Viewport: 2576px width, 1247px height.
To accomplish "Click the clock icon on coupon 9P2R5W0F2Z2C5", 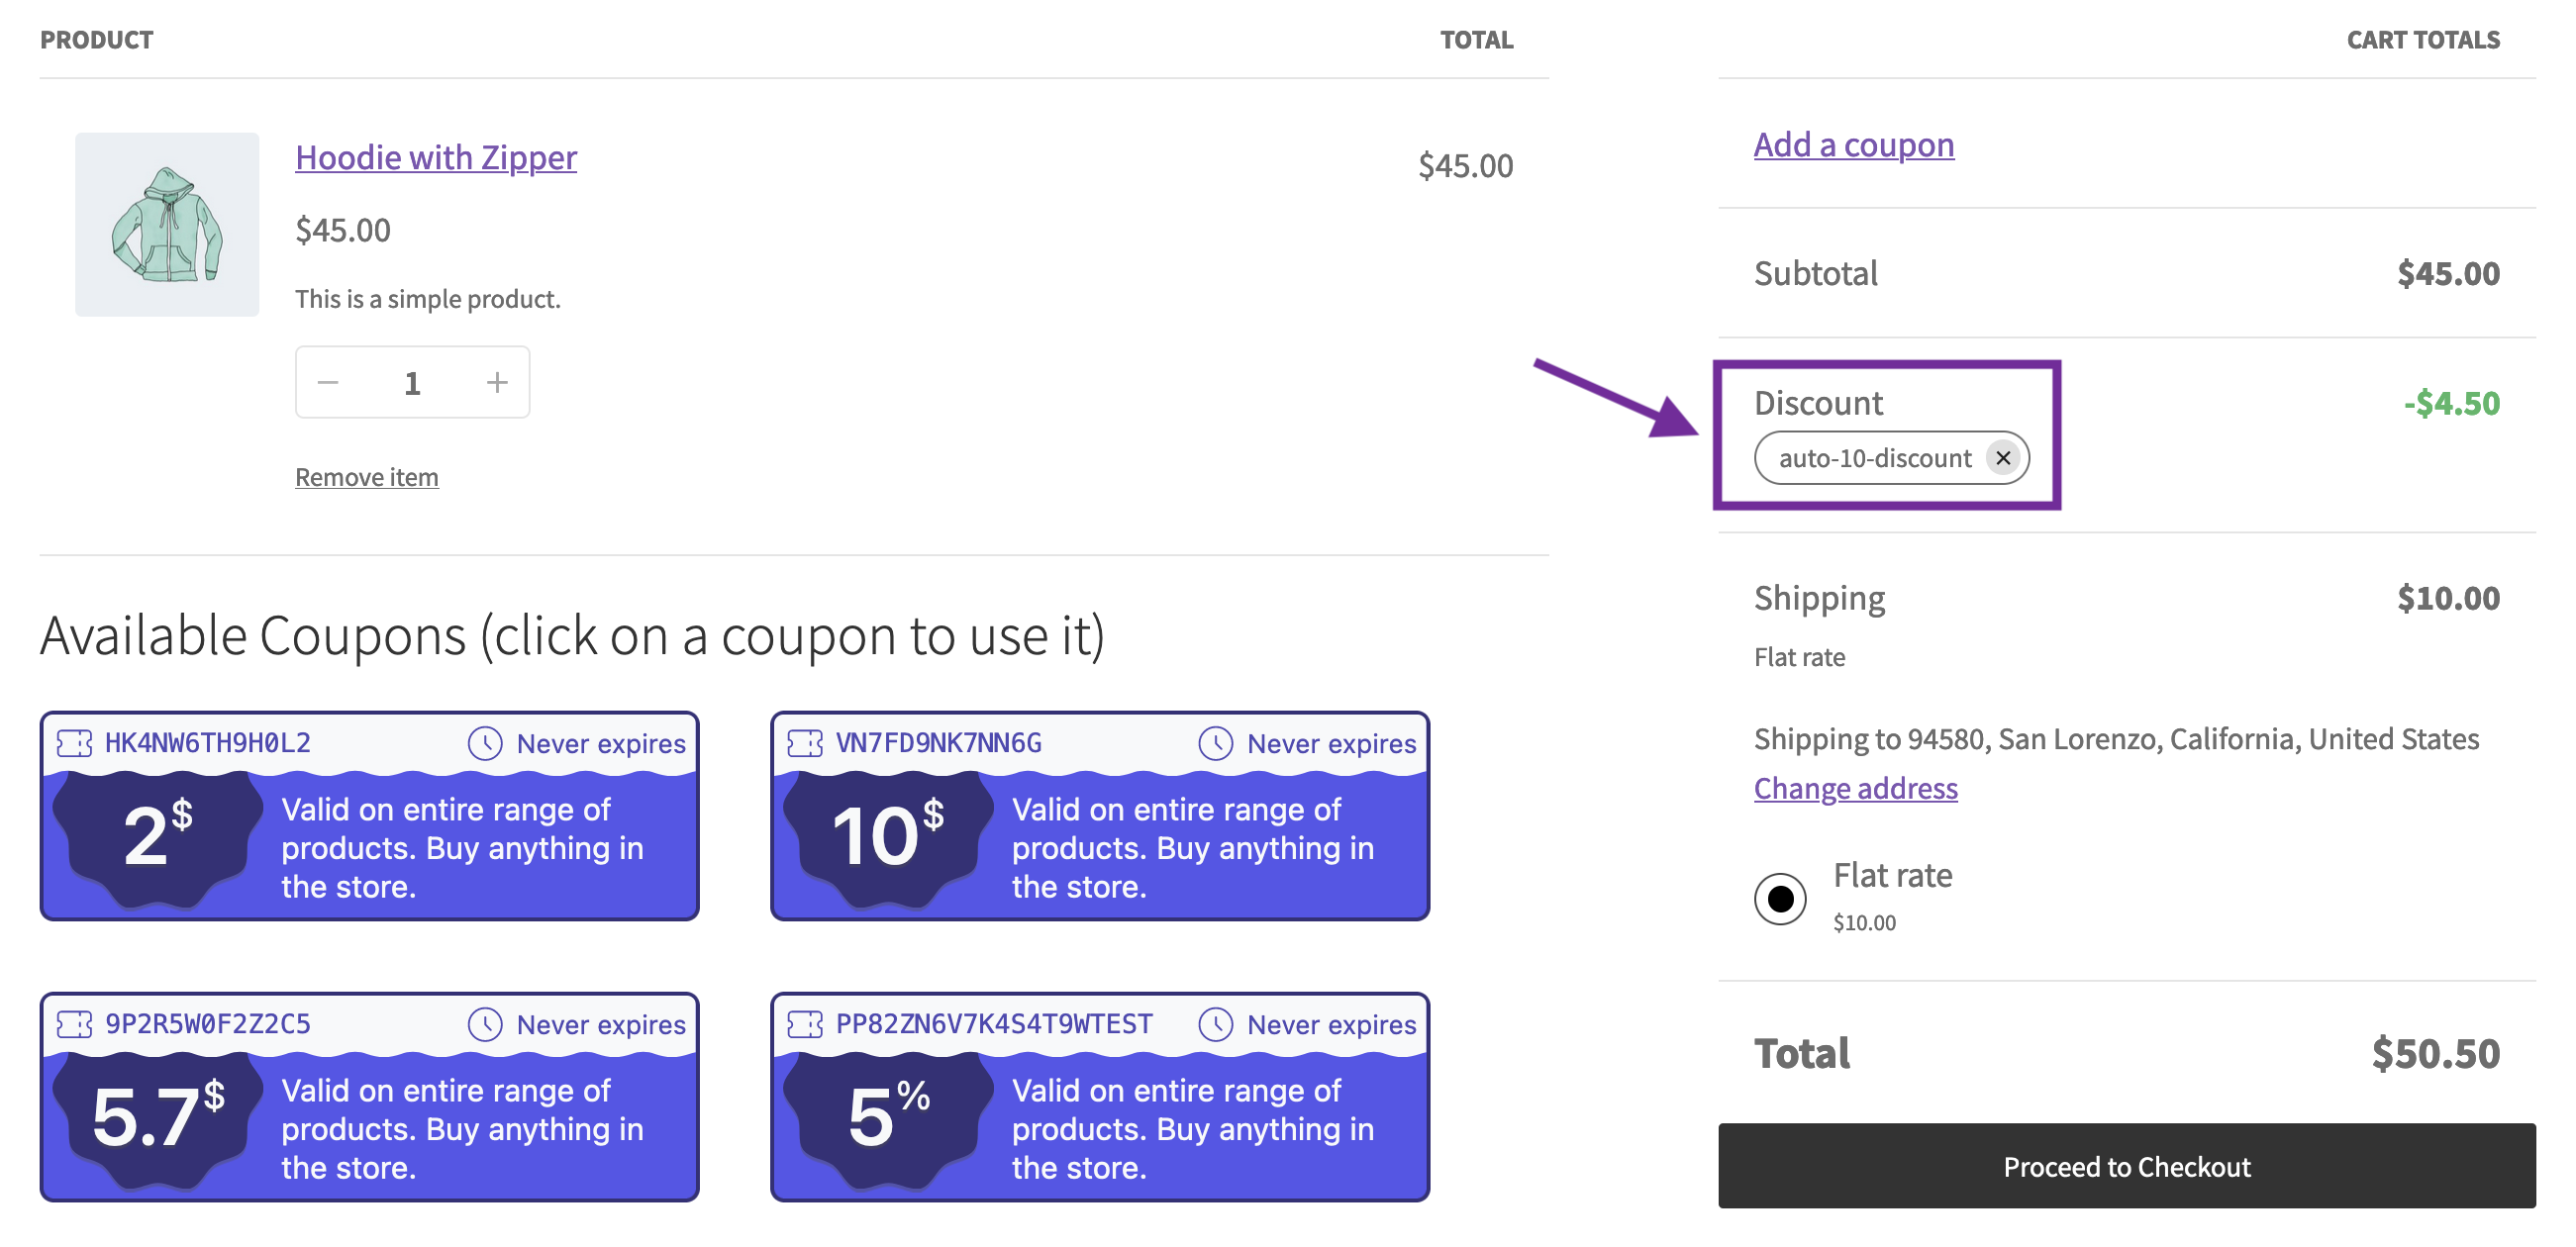I will click(x=486, y=1024).
